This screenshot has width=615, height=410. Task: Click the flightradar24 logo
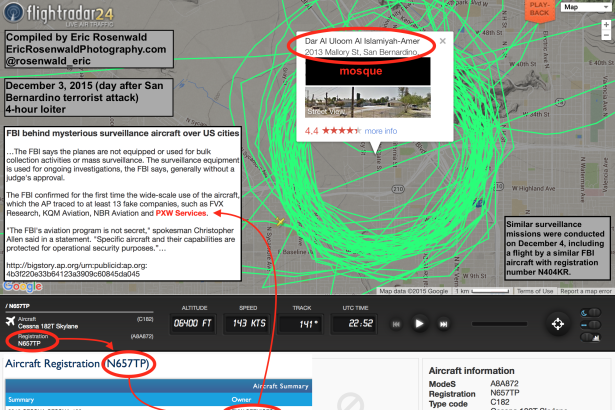[59, 14]
